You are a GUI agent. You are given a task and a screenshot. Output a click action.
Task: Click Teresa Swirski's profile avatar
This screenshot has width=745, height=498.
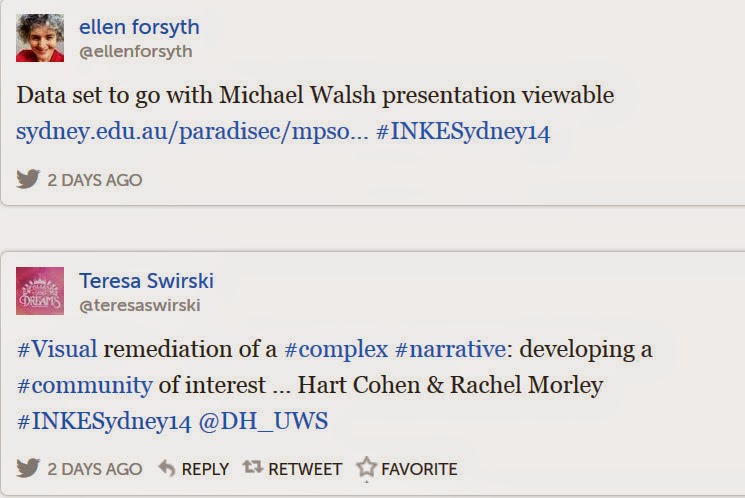(40, 290)
